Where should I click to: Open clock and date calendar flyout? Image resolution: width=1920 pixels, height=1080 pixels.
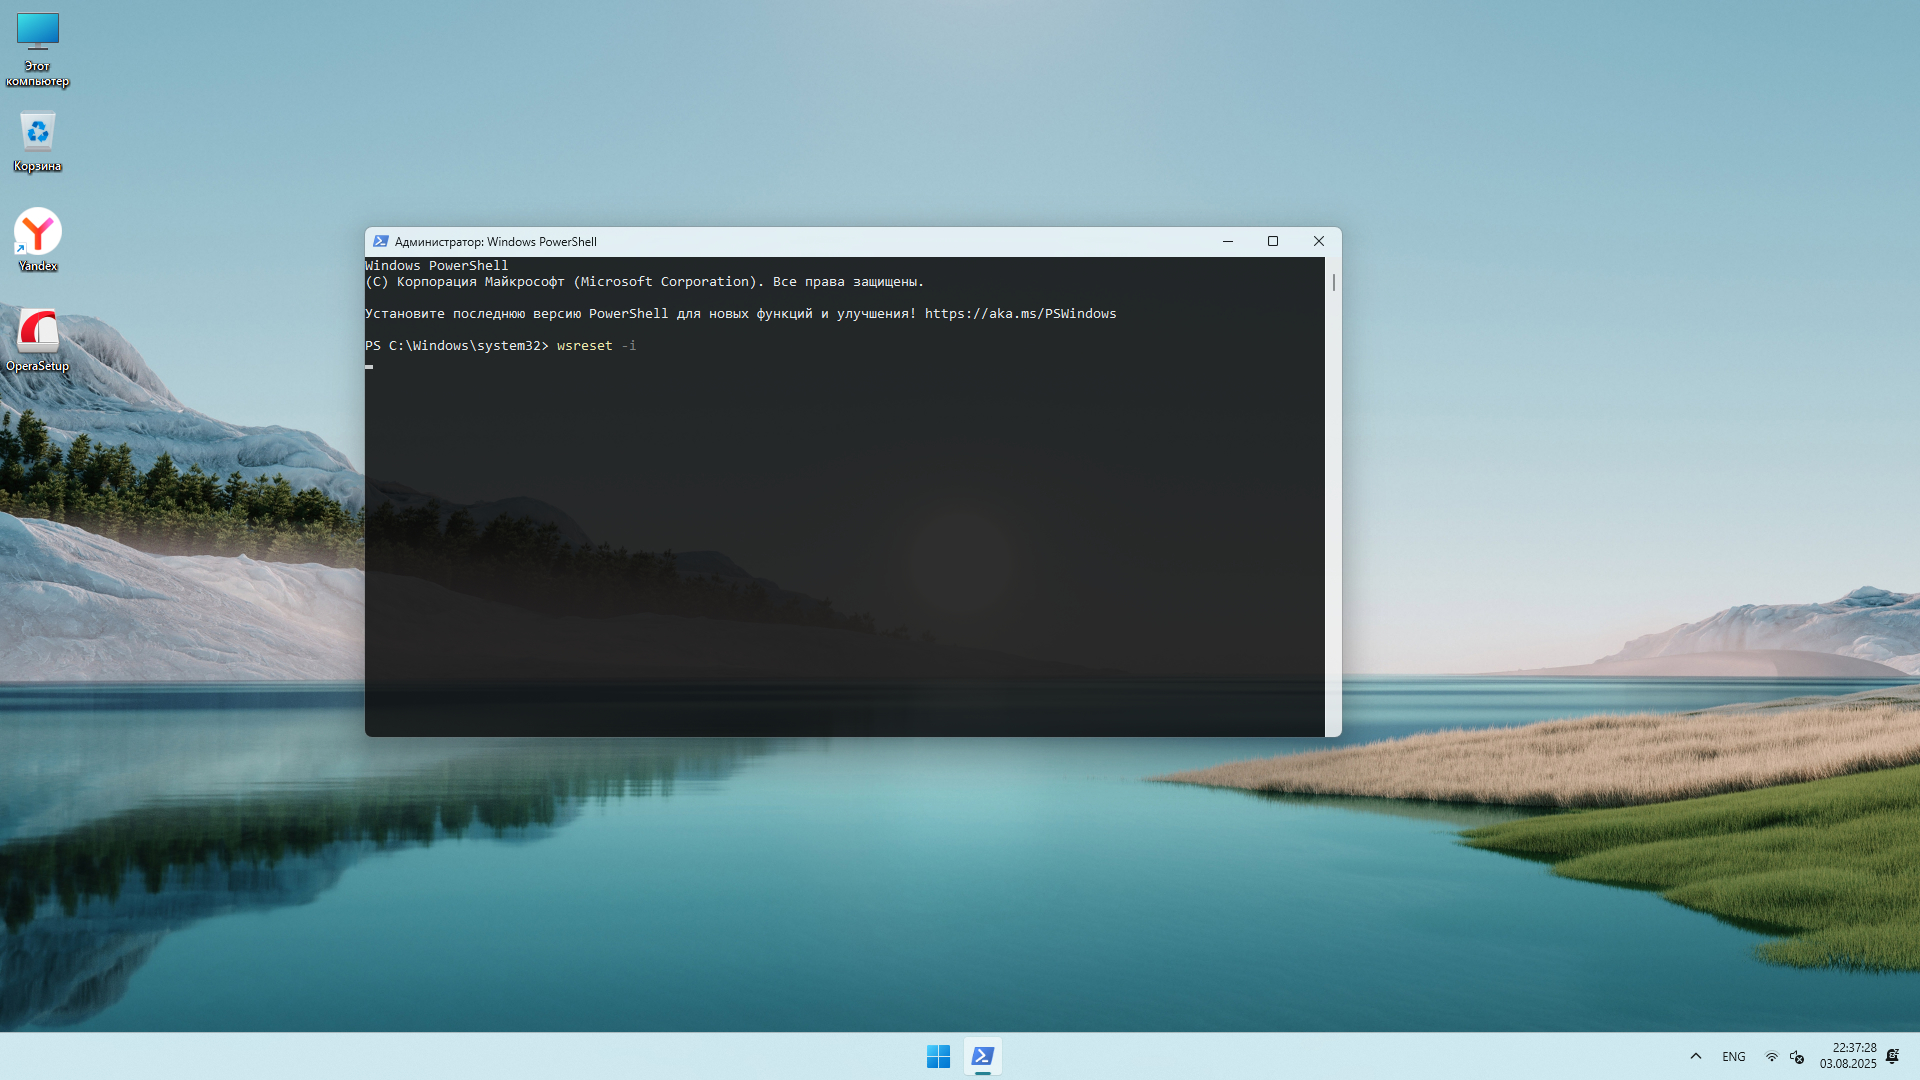pyautogui.click(x=1848, y=1056)
